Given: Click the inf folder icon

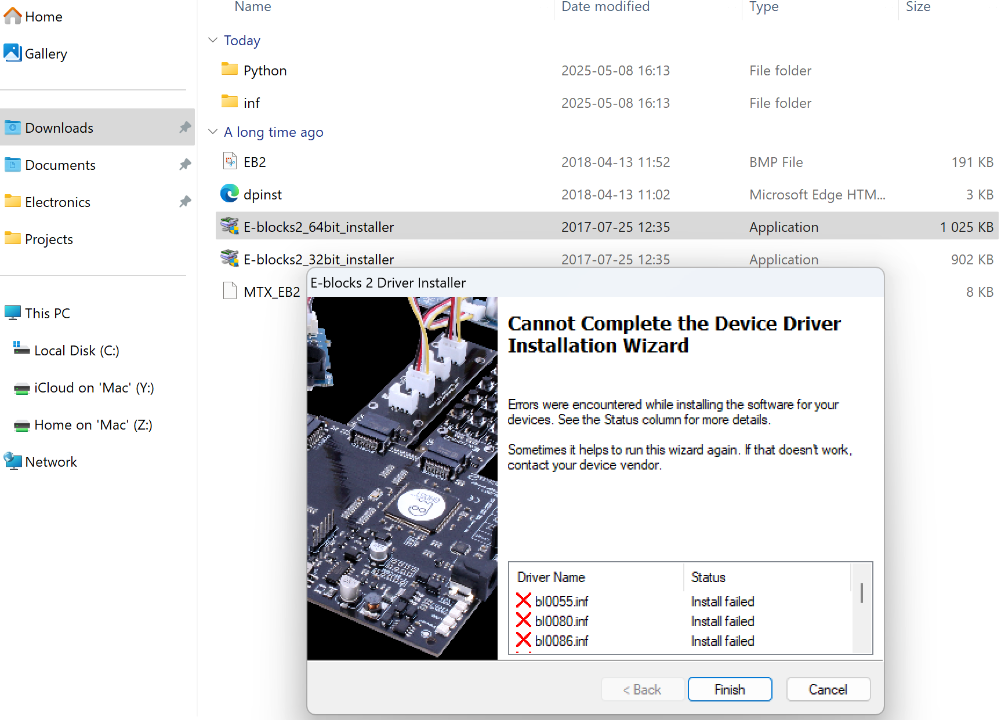Looking at the screenshot, I should (229, 101).
